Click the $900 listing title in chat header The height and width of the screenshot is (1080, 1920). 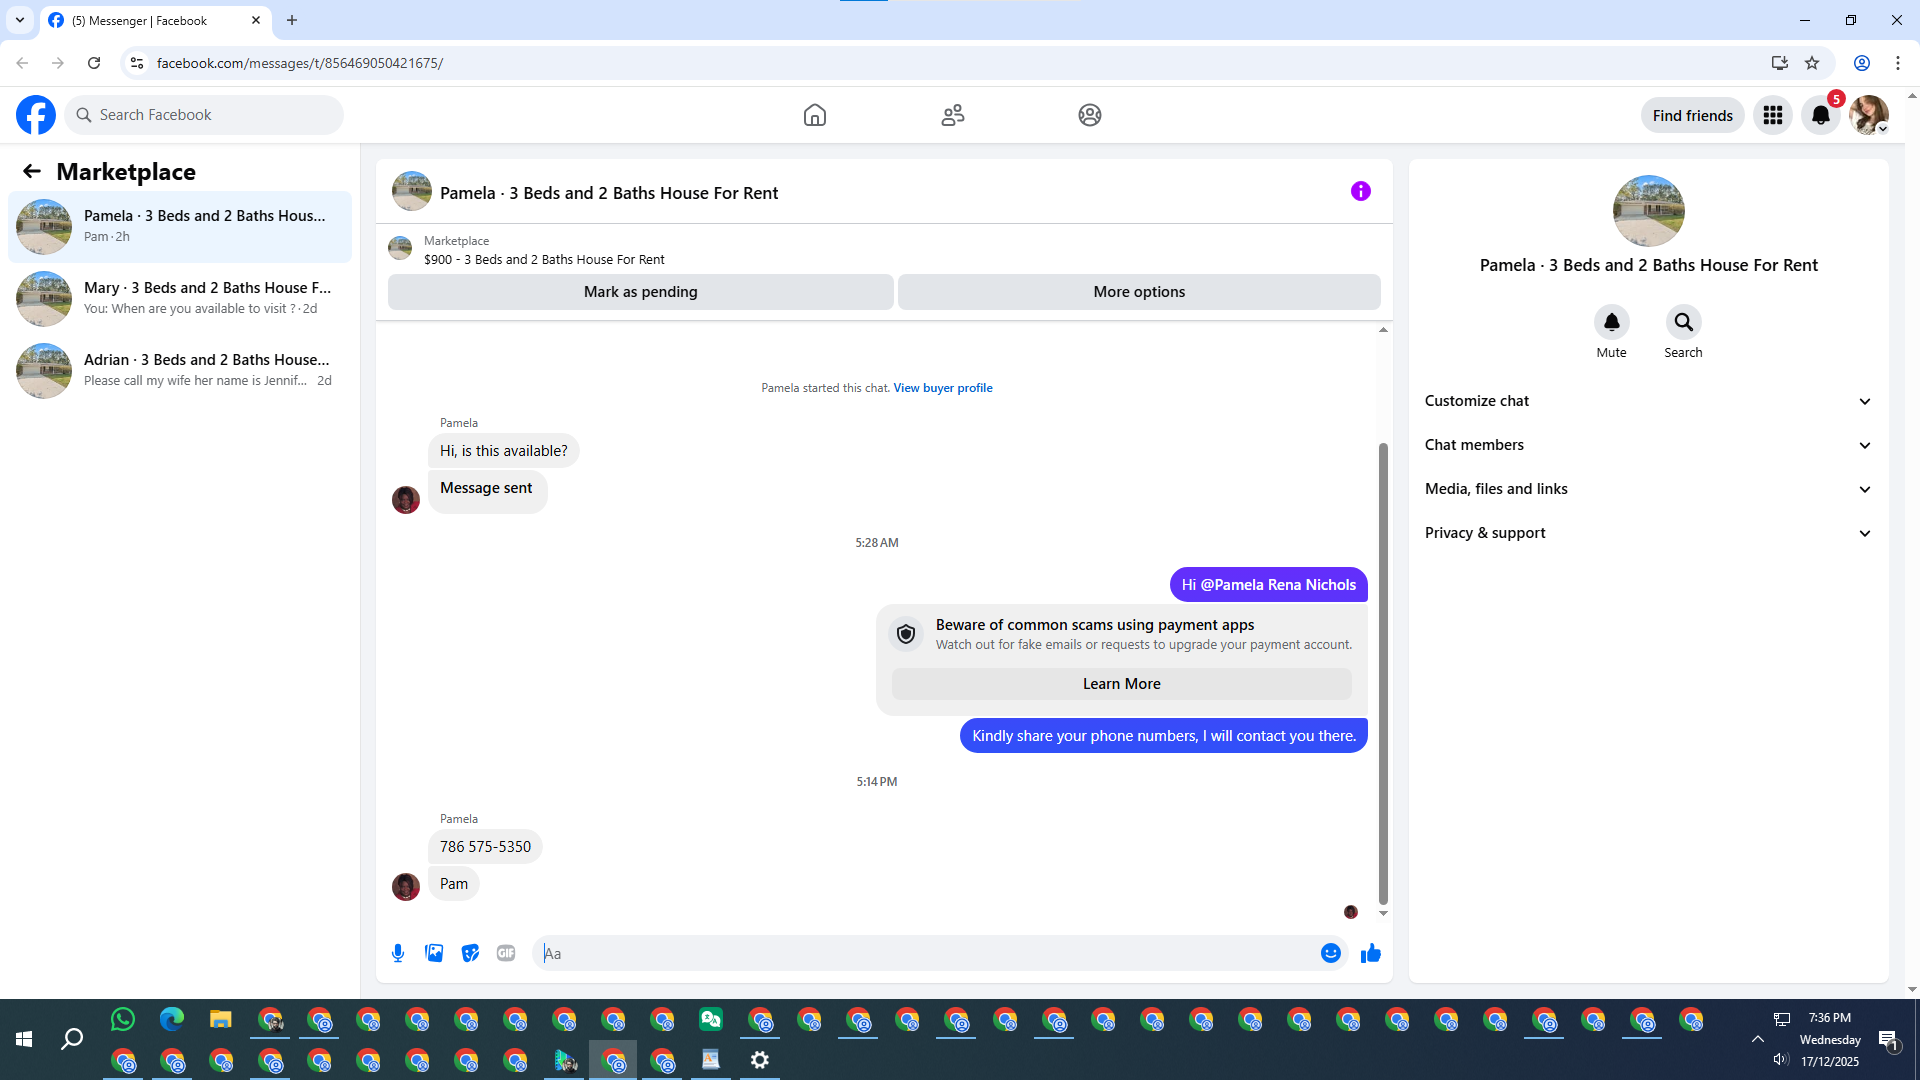(x=544, y=260)
